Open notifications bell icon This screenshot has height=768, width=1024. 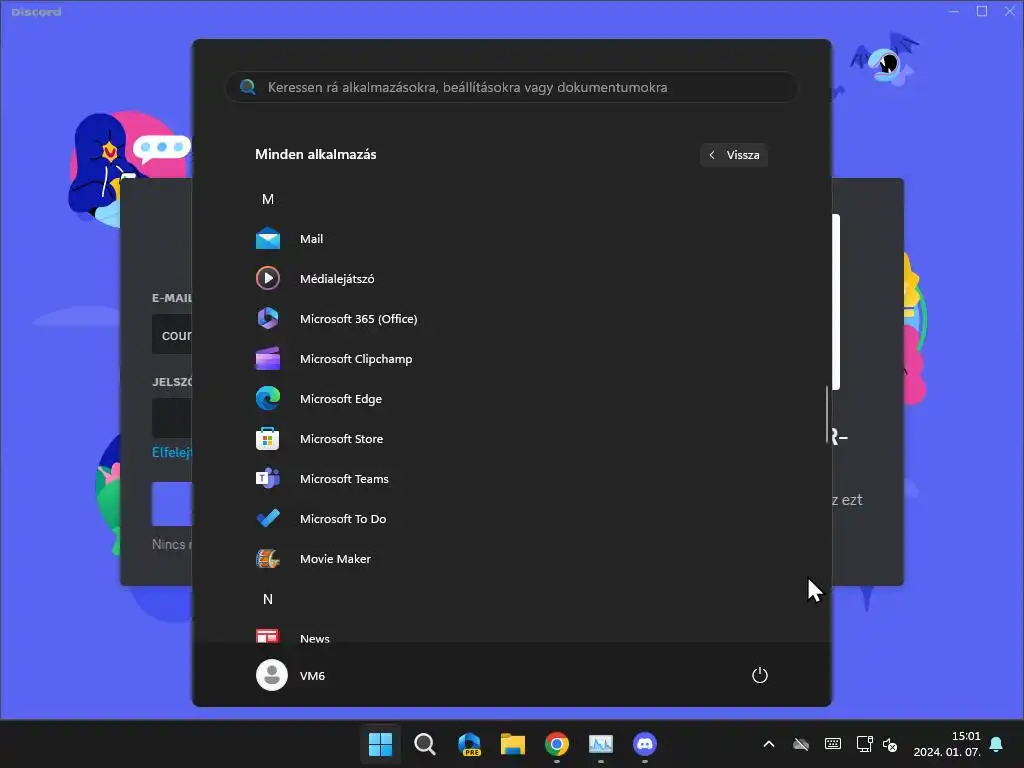tap(996, 744)
